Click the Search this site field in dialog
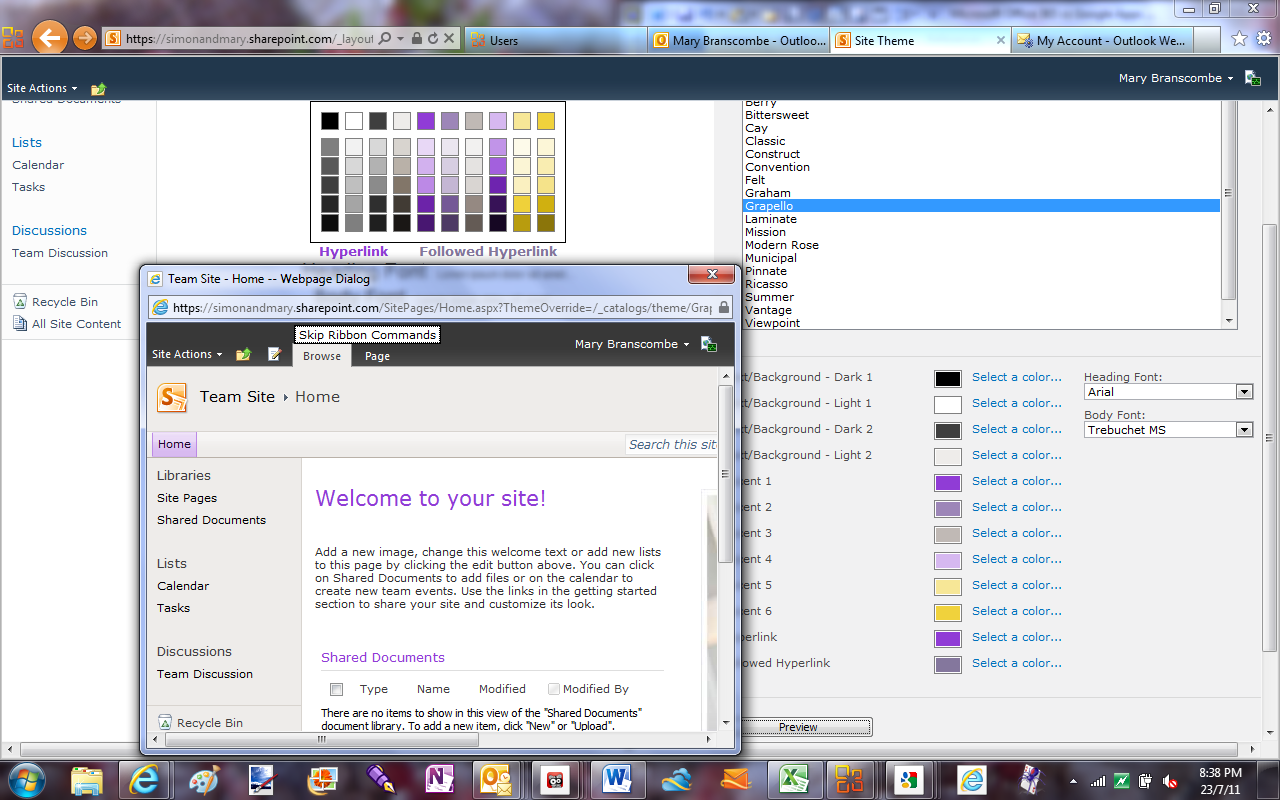Viewport: 1280px width, 800px height. click(x=672, y=444)
